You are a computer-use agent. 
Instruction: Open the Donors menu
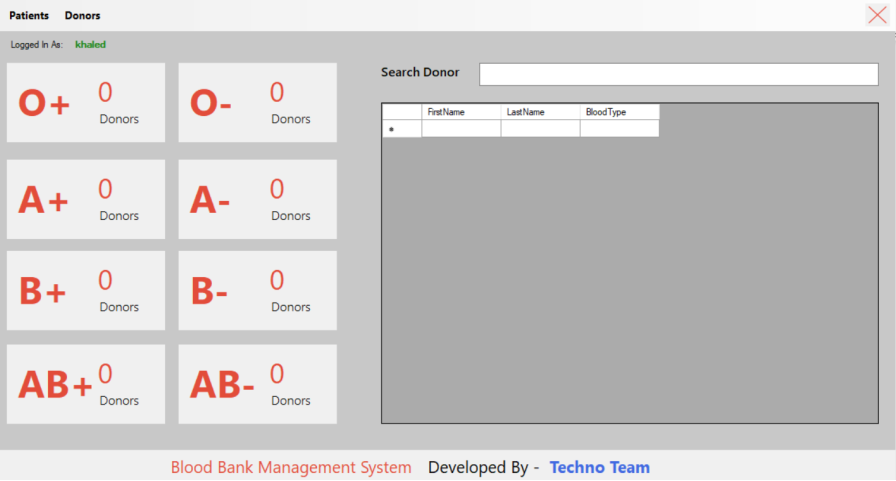[x=82, y=15]
